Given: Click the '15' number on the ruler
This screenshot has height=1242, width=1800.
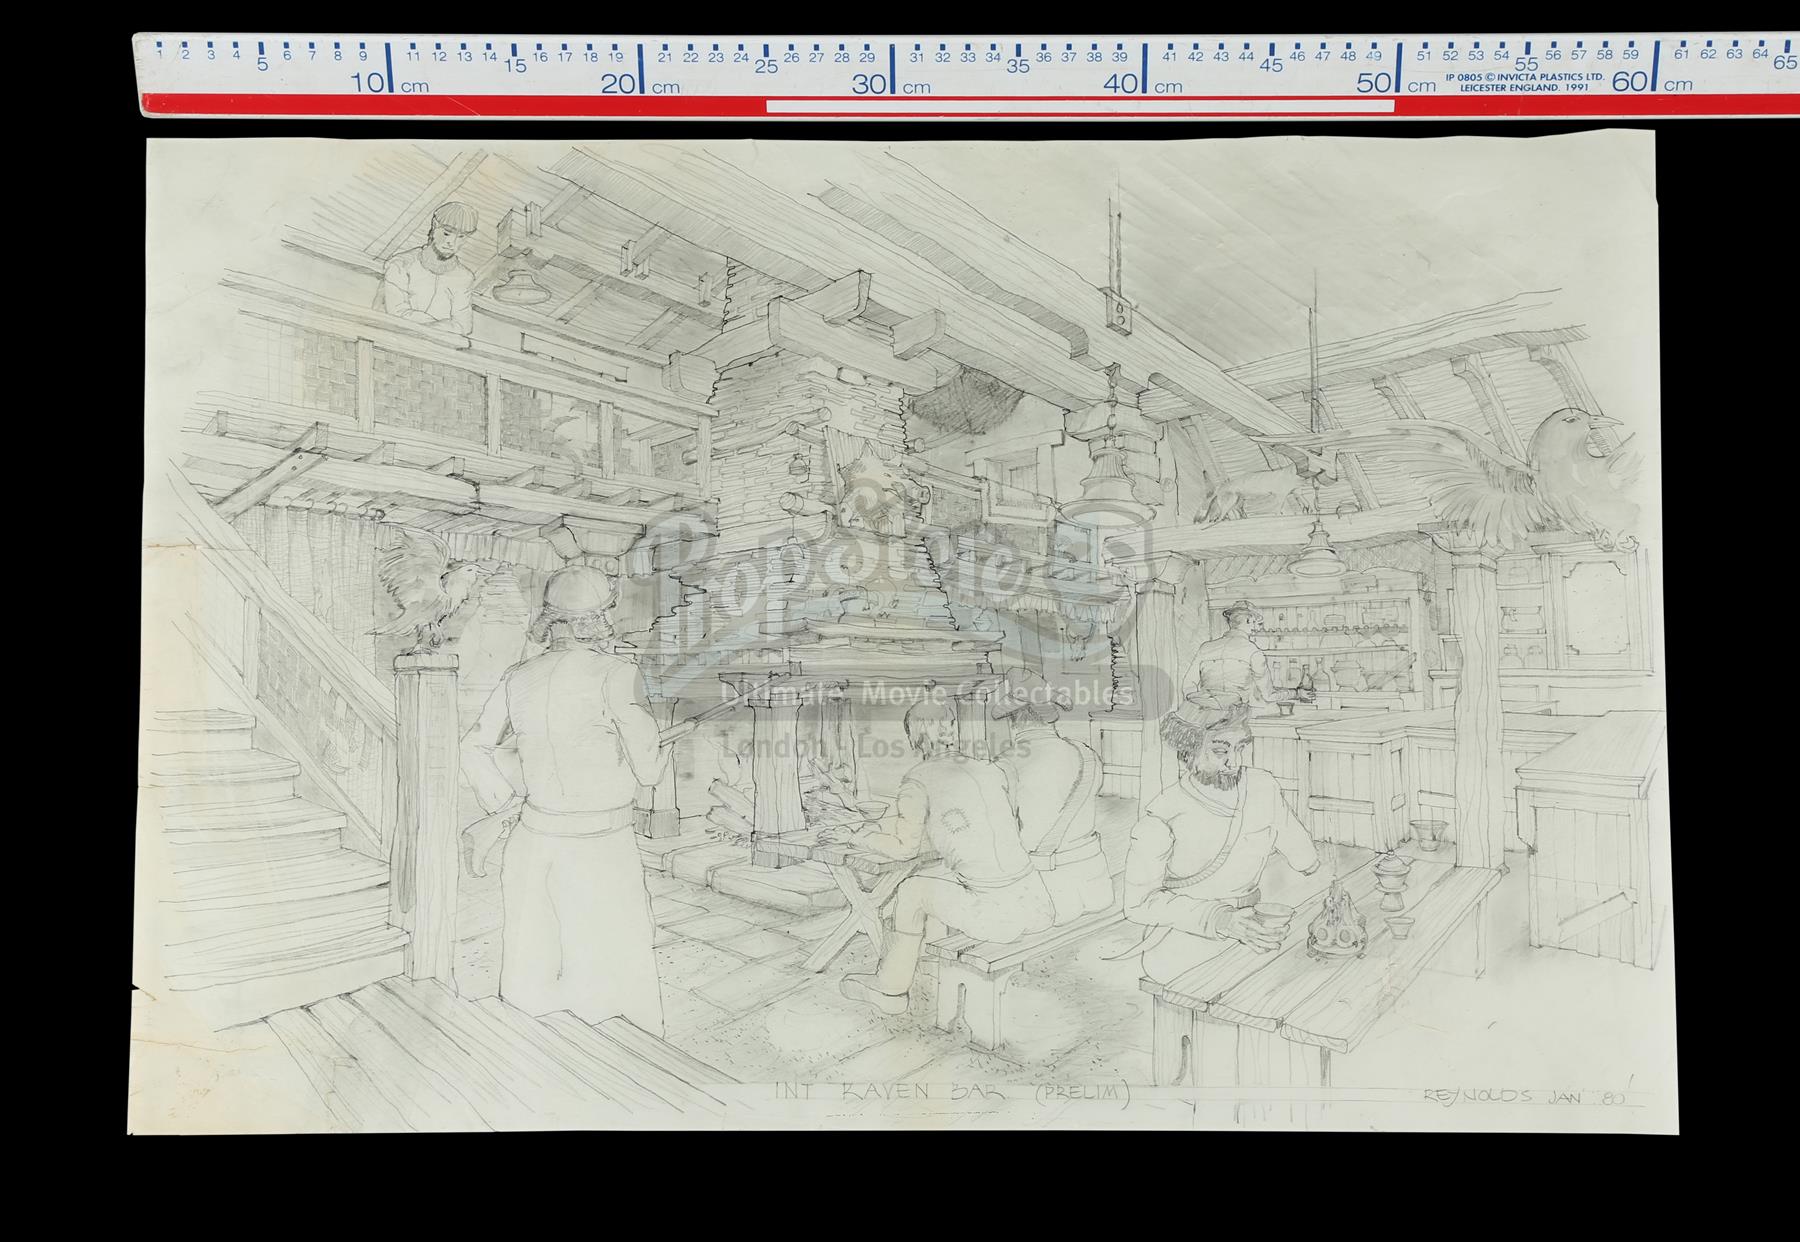Looking at the screenshot, I should [515, 66].
